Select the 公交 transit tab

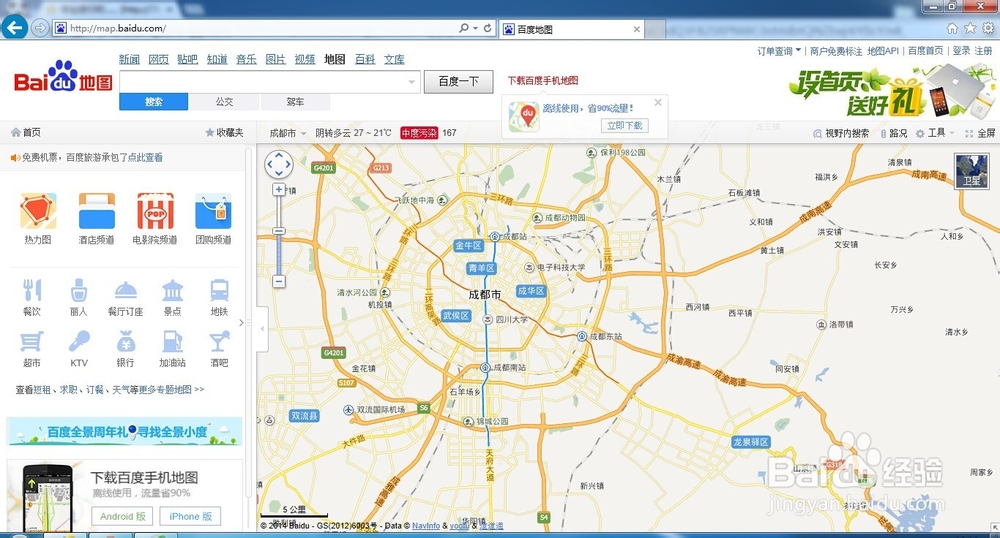[x=224, y=101]
